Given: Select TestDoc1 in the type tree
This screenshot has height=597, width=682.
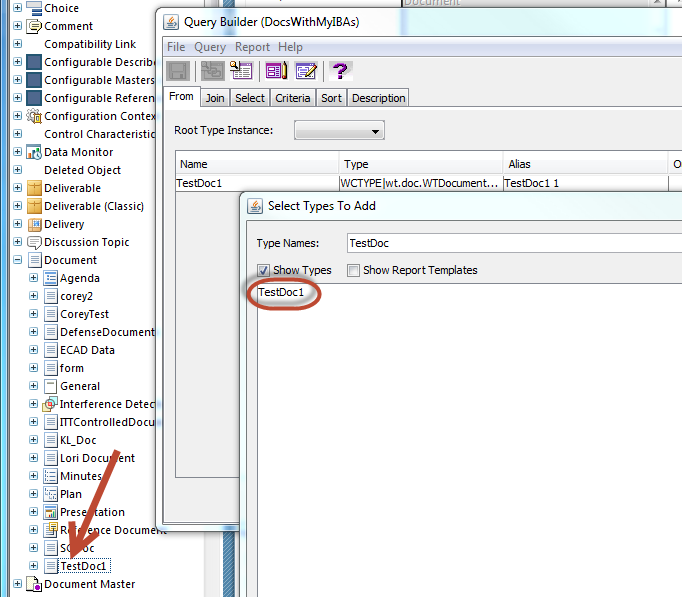Looking at the screenshot, I should click(83, 566).
